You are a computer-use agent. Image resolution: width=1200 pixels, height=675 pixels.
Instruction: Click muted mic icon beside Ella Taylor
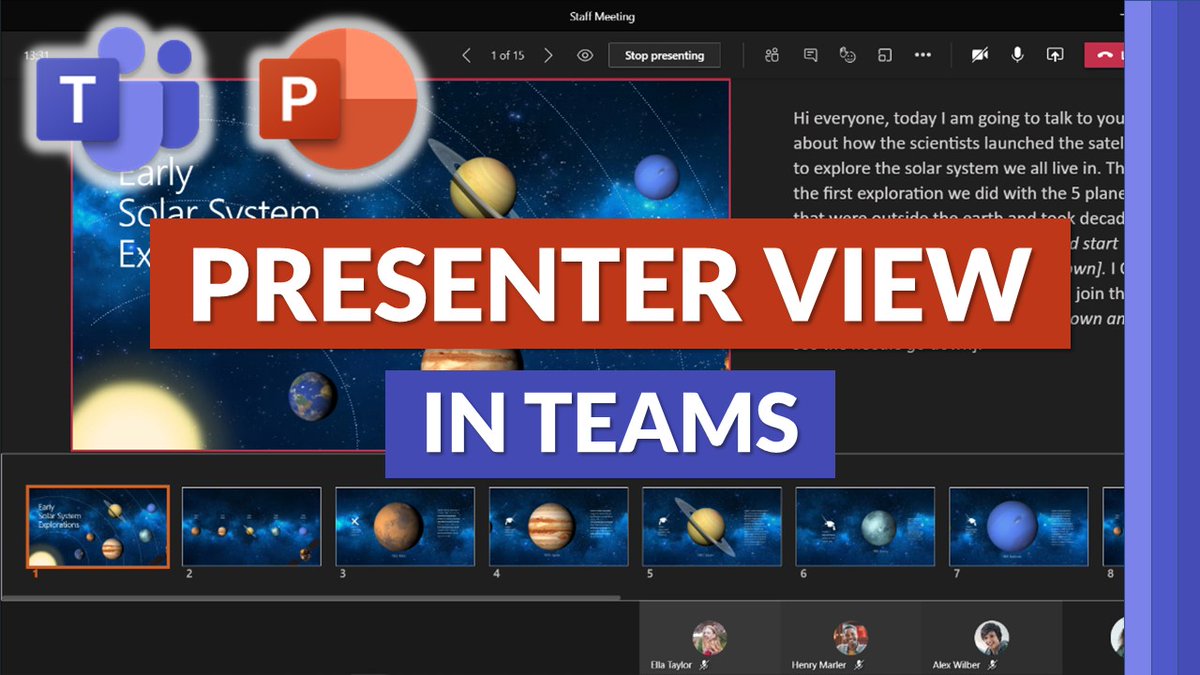[x=704, y=665]
